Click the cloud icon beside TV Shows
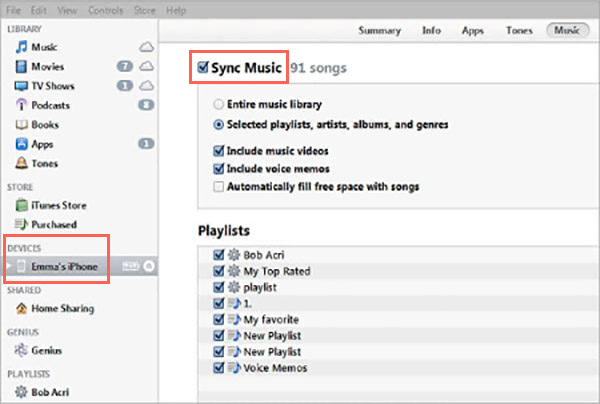The width and height of the screenshot is (600, 404). pyautogui.click(x=146, y=86)
